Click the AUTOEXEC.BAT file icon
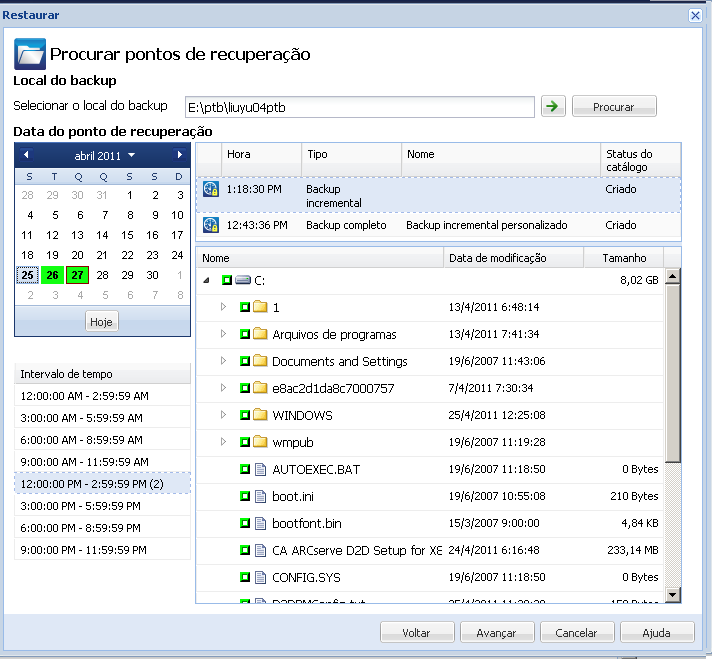 click(x=260, y=469)
